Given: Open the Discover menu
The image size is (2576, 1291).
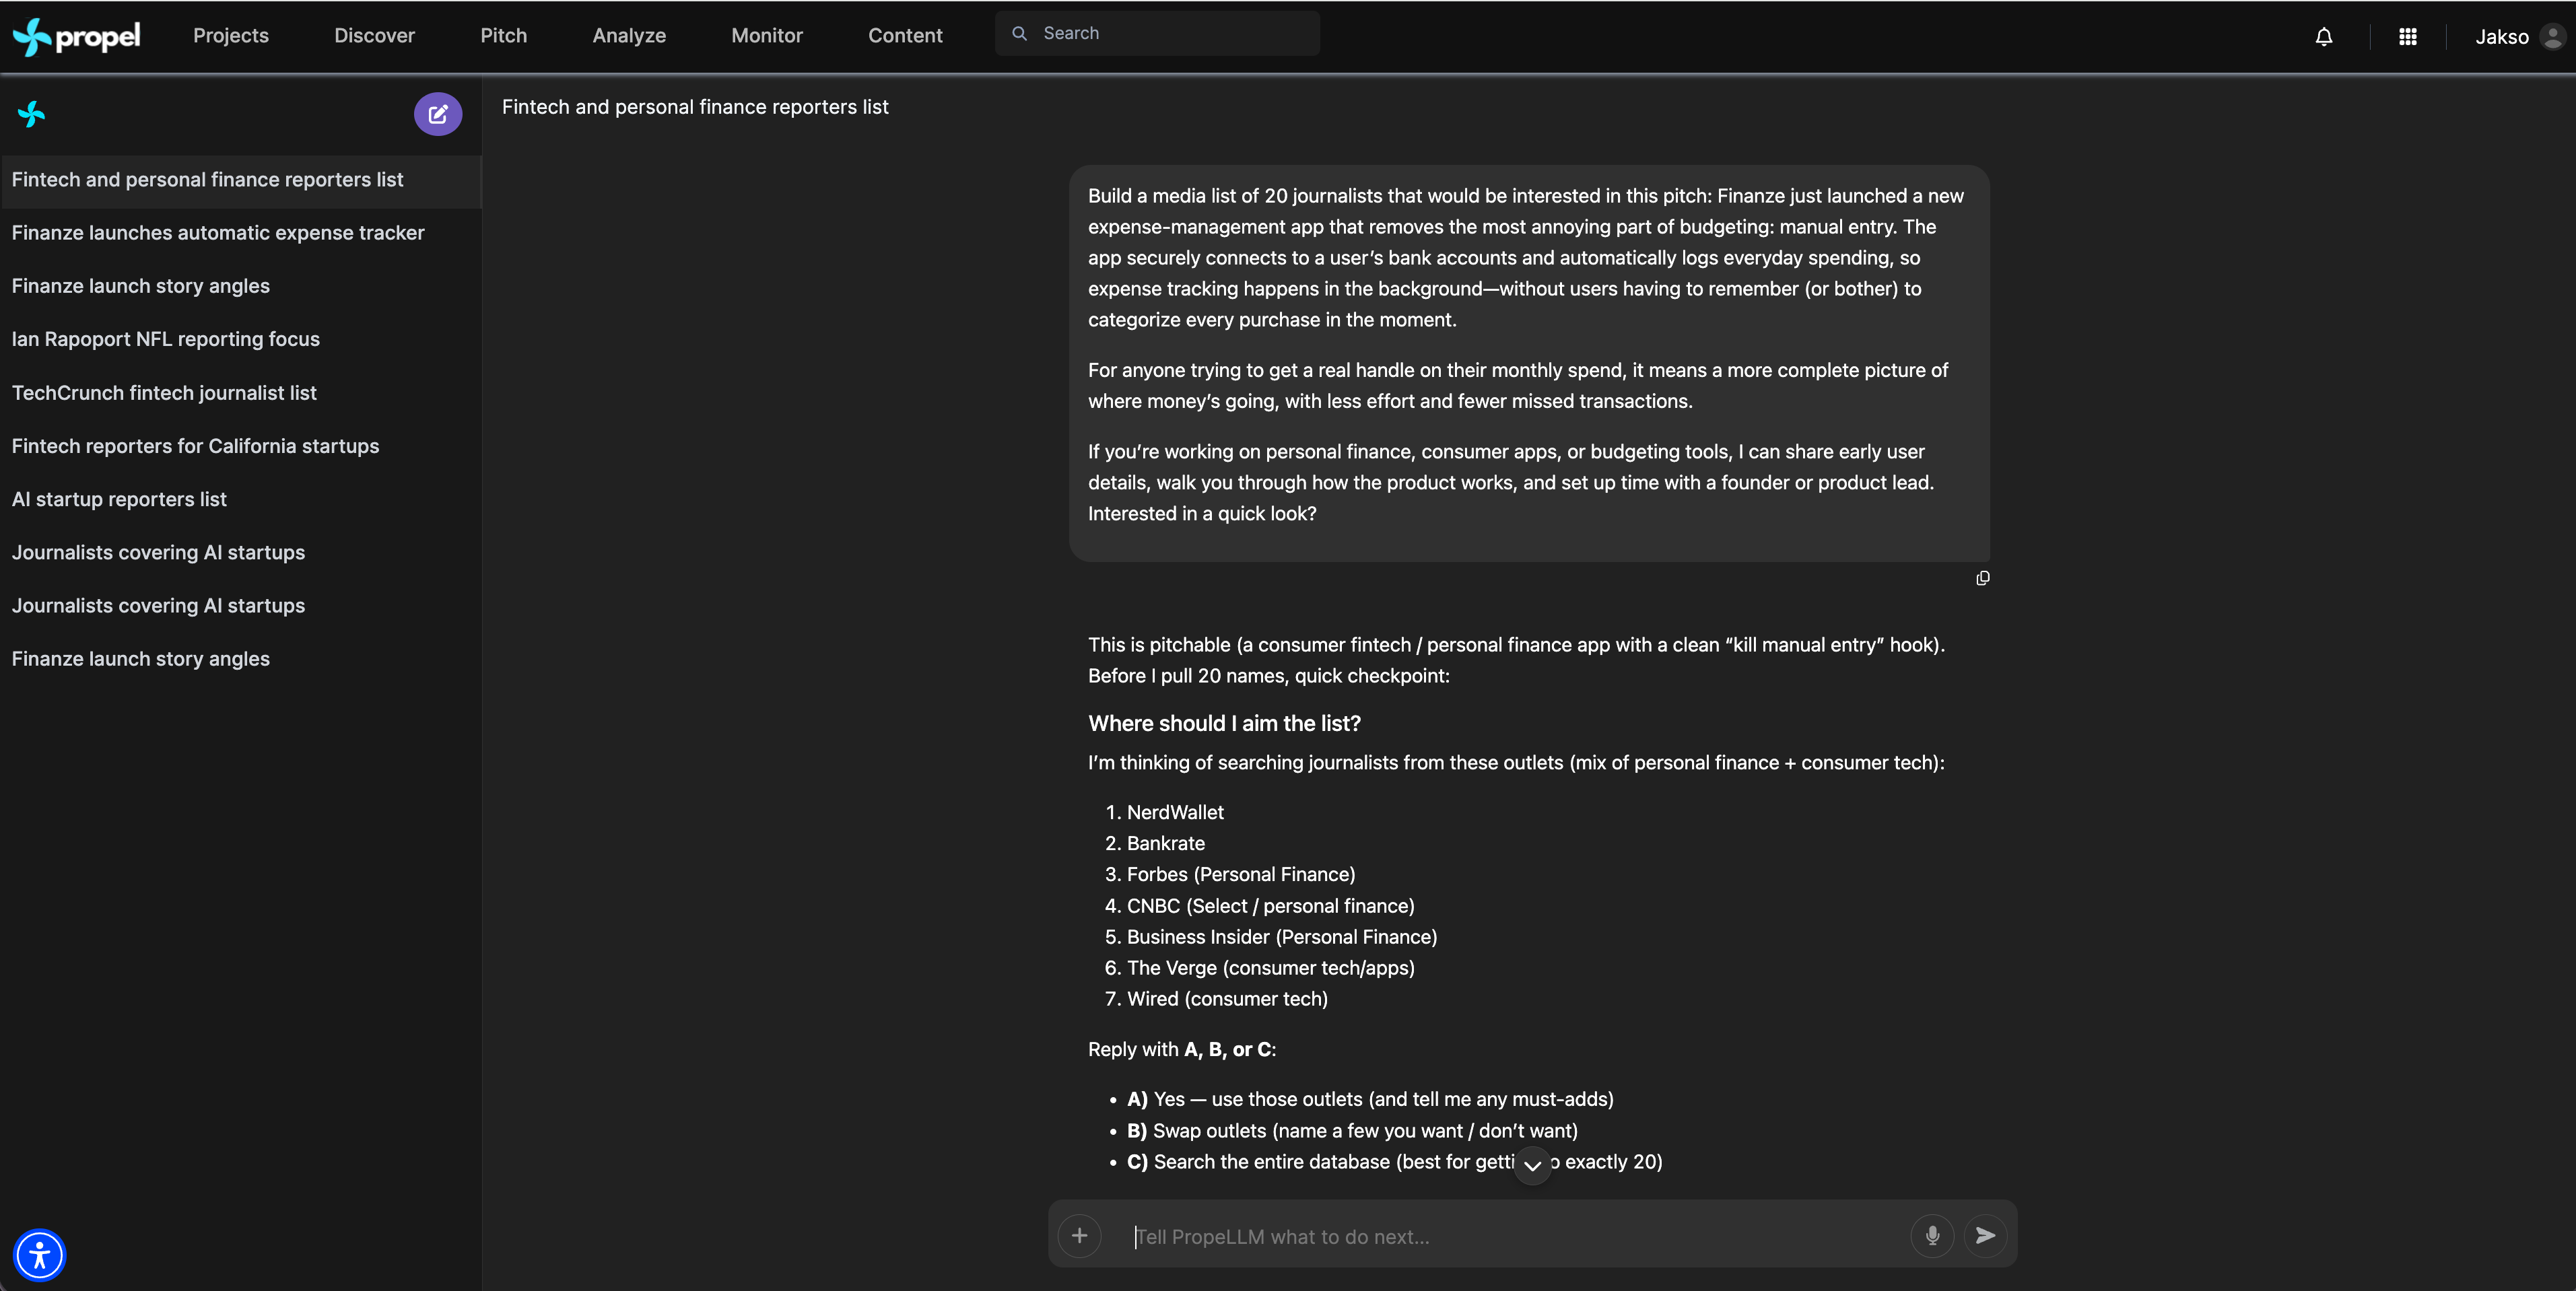Looking at the screenshot, I should click(374, 36).
